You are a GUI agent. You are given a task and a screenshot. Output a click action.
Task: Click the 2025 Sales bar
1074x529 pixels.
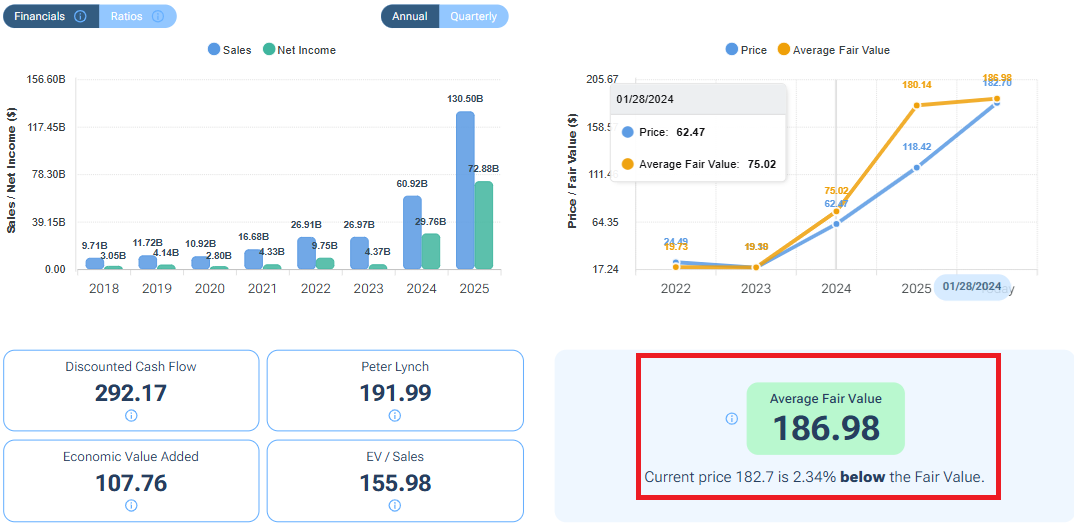(x=465, y=190)
